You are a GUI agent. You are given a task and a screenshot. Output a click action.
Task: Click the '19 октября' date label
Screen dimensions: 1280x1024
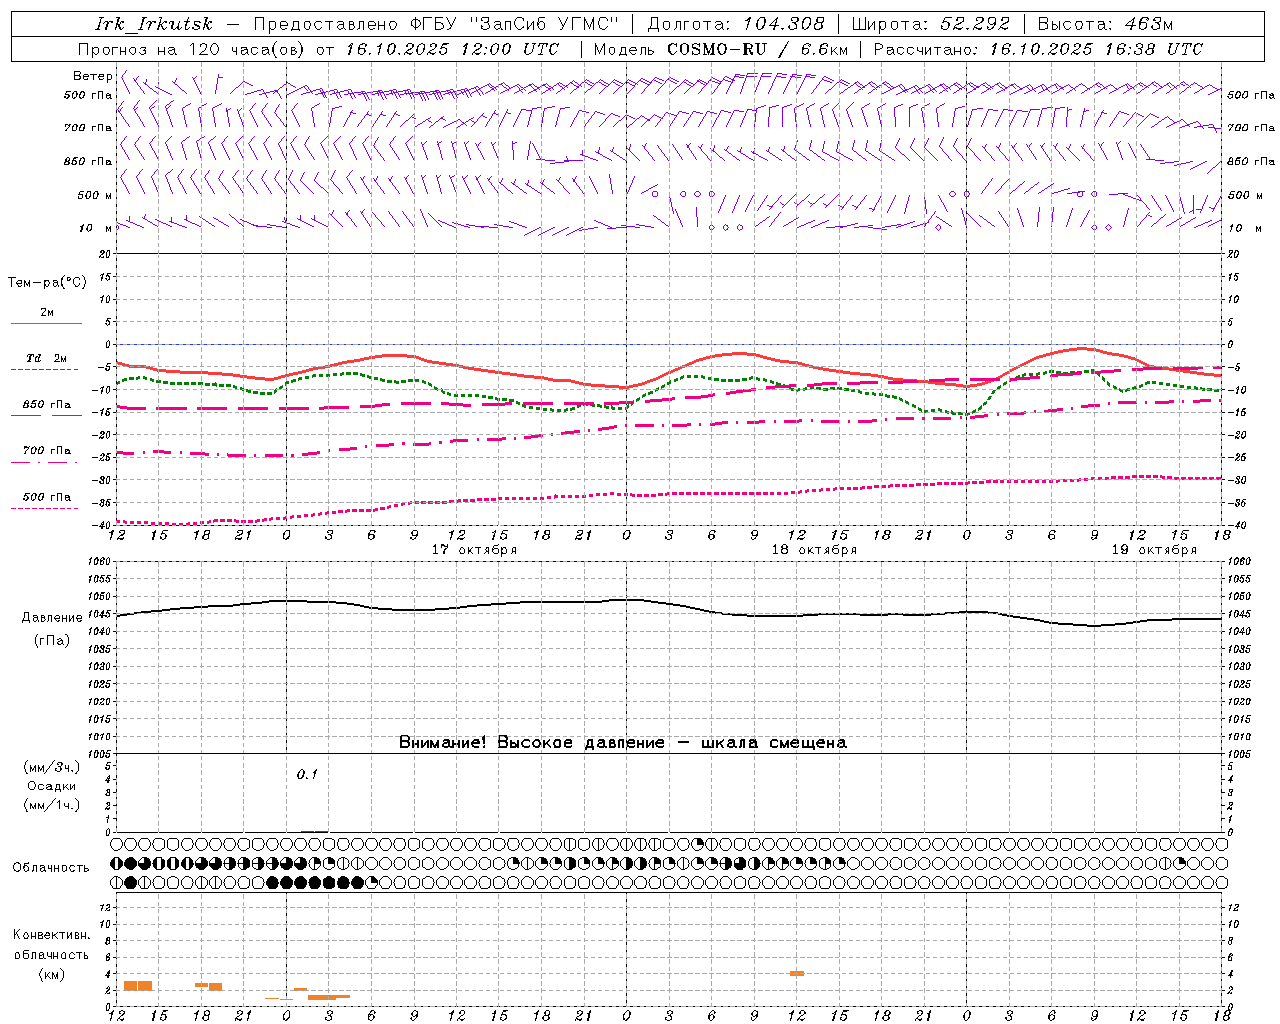[1154, 550]
